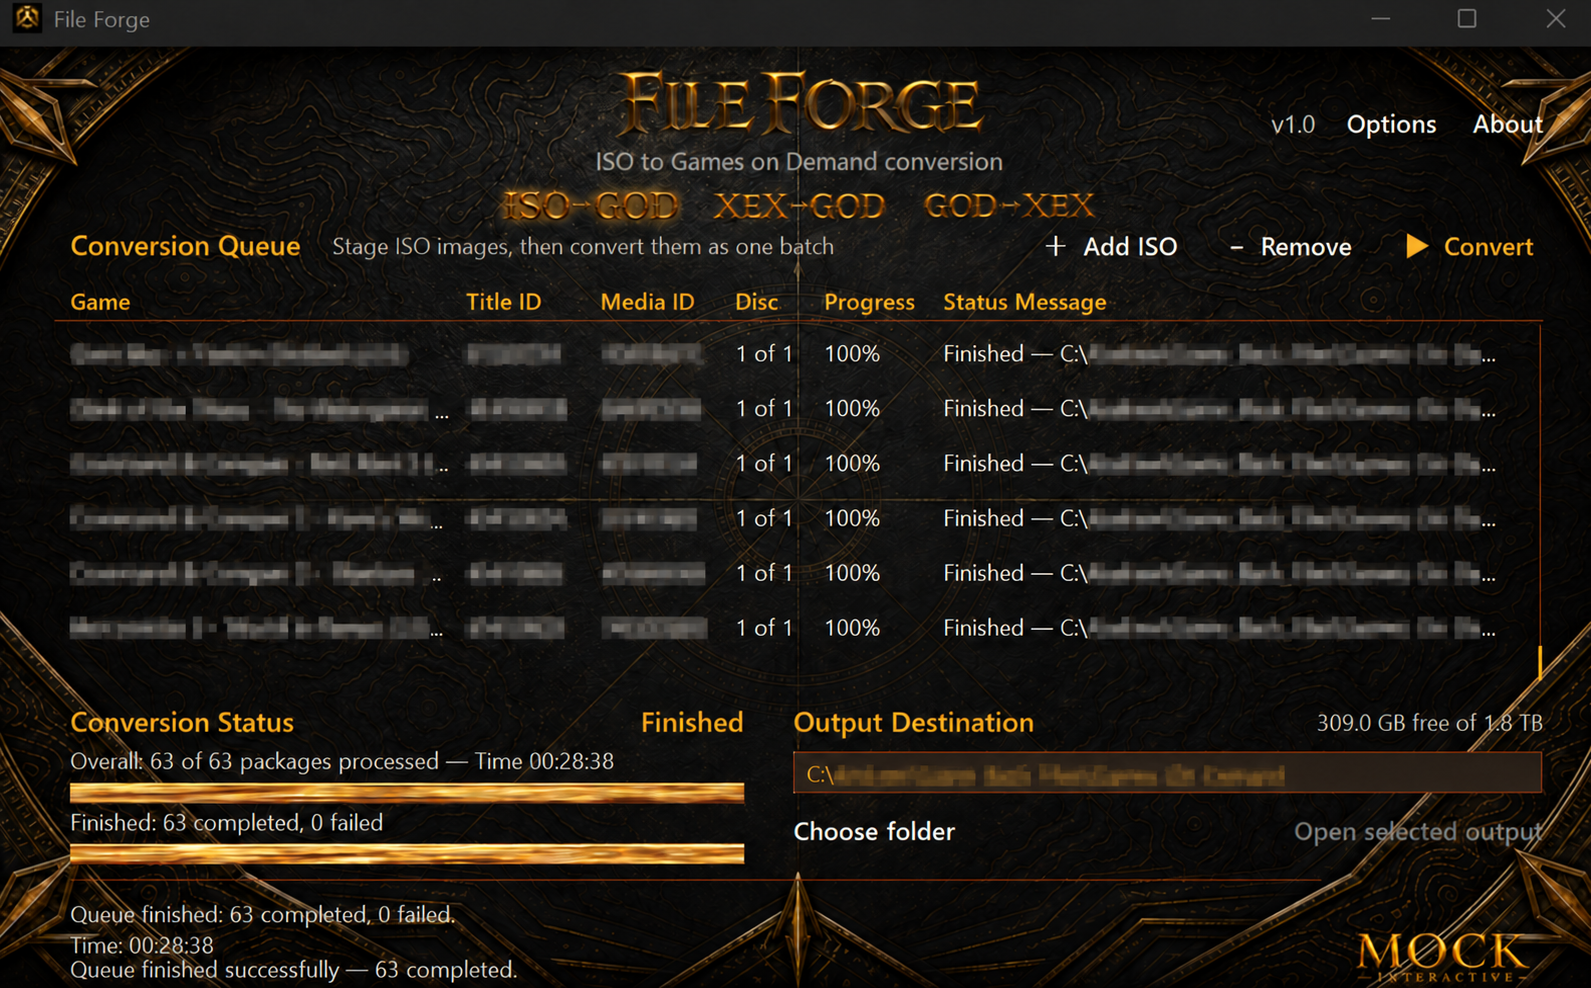Open the Options menu
The height and width of the screenshot is (988, 1591).
coord(1391,124)
